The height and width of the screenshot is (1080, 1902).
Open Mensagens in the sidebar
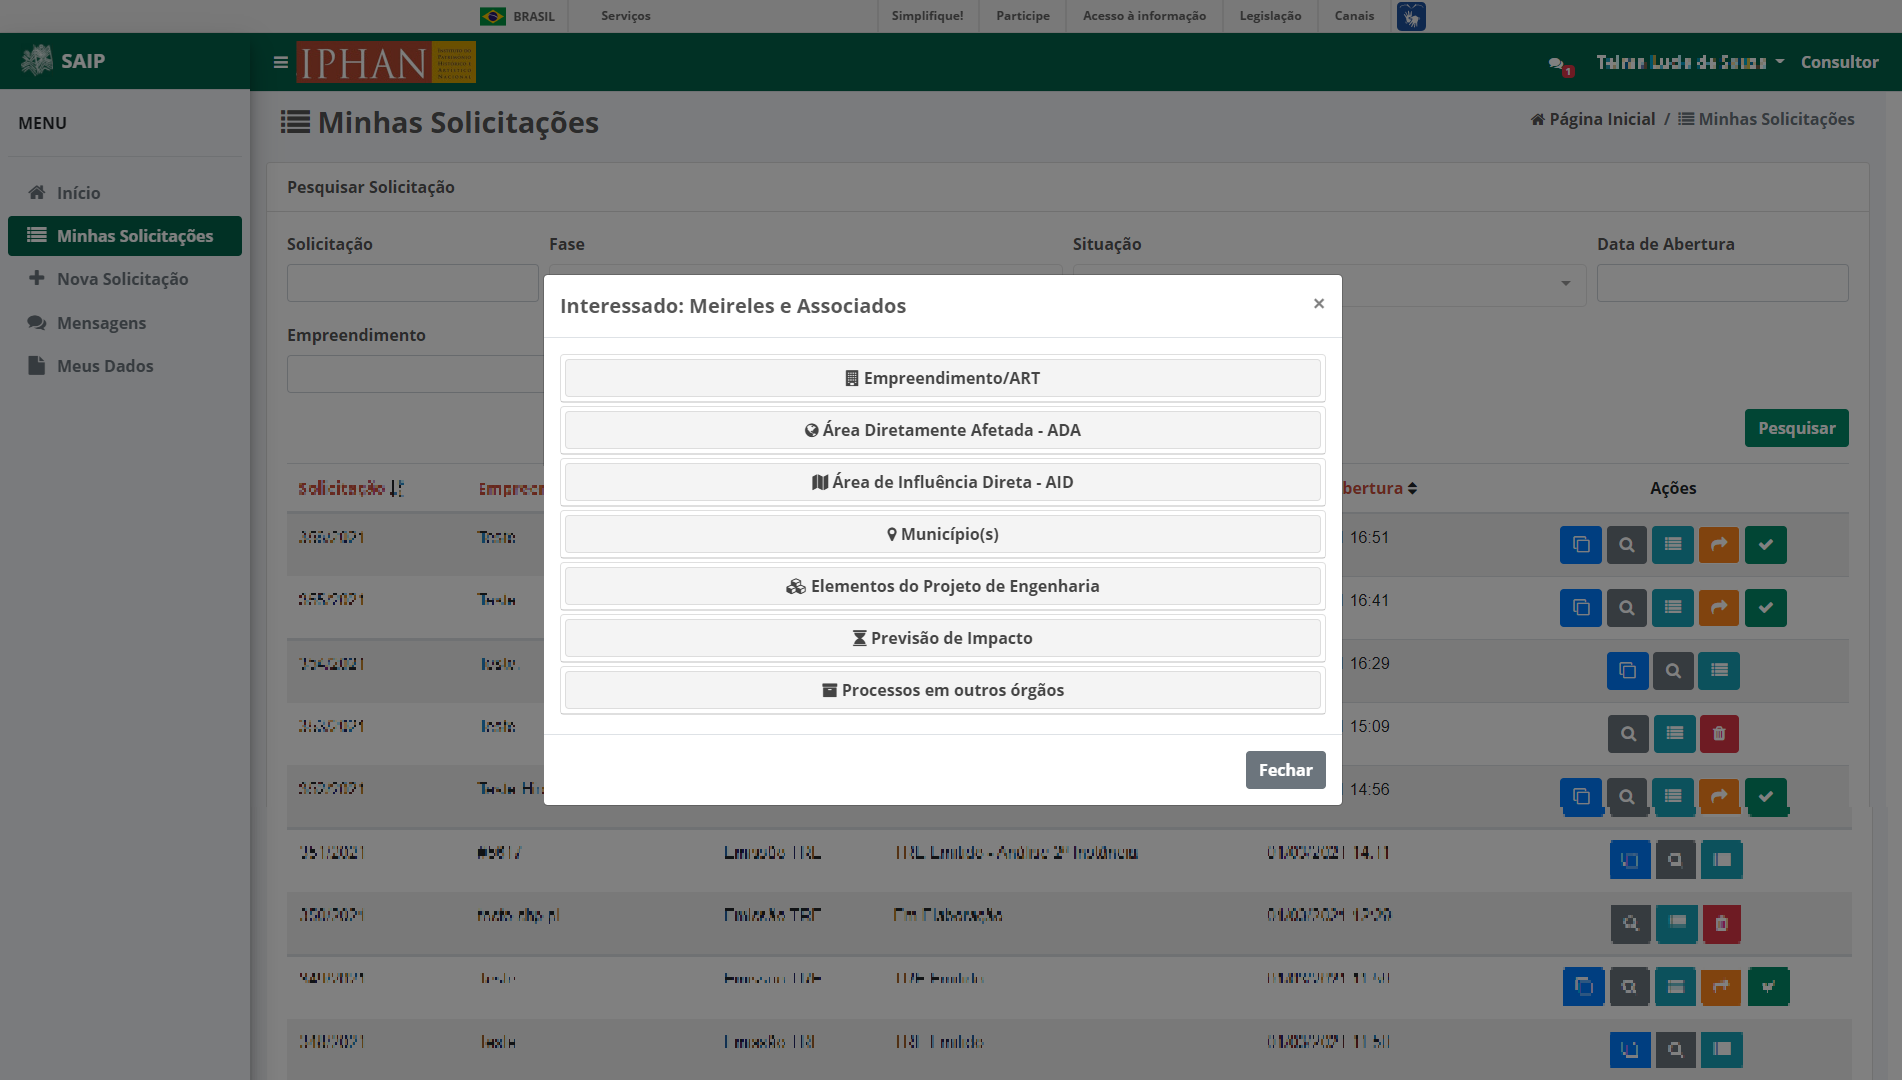(x=125, y=323)
